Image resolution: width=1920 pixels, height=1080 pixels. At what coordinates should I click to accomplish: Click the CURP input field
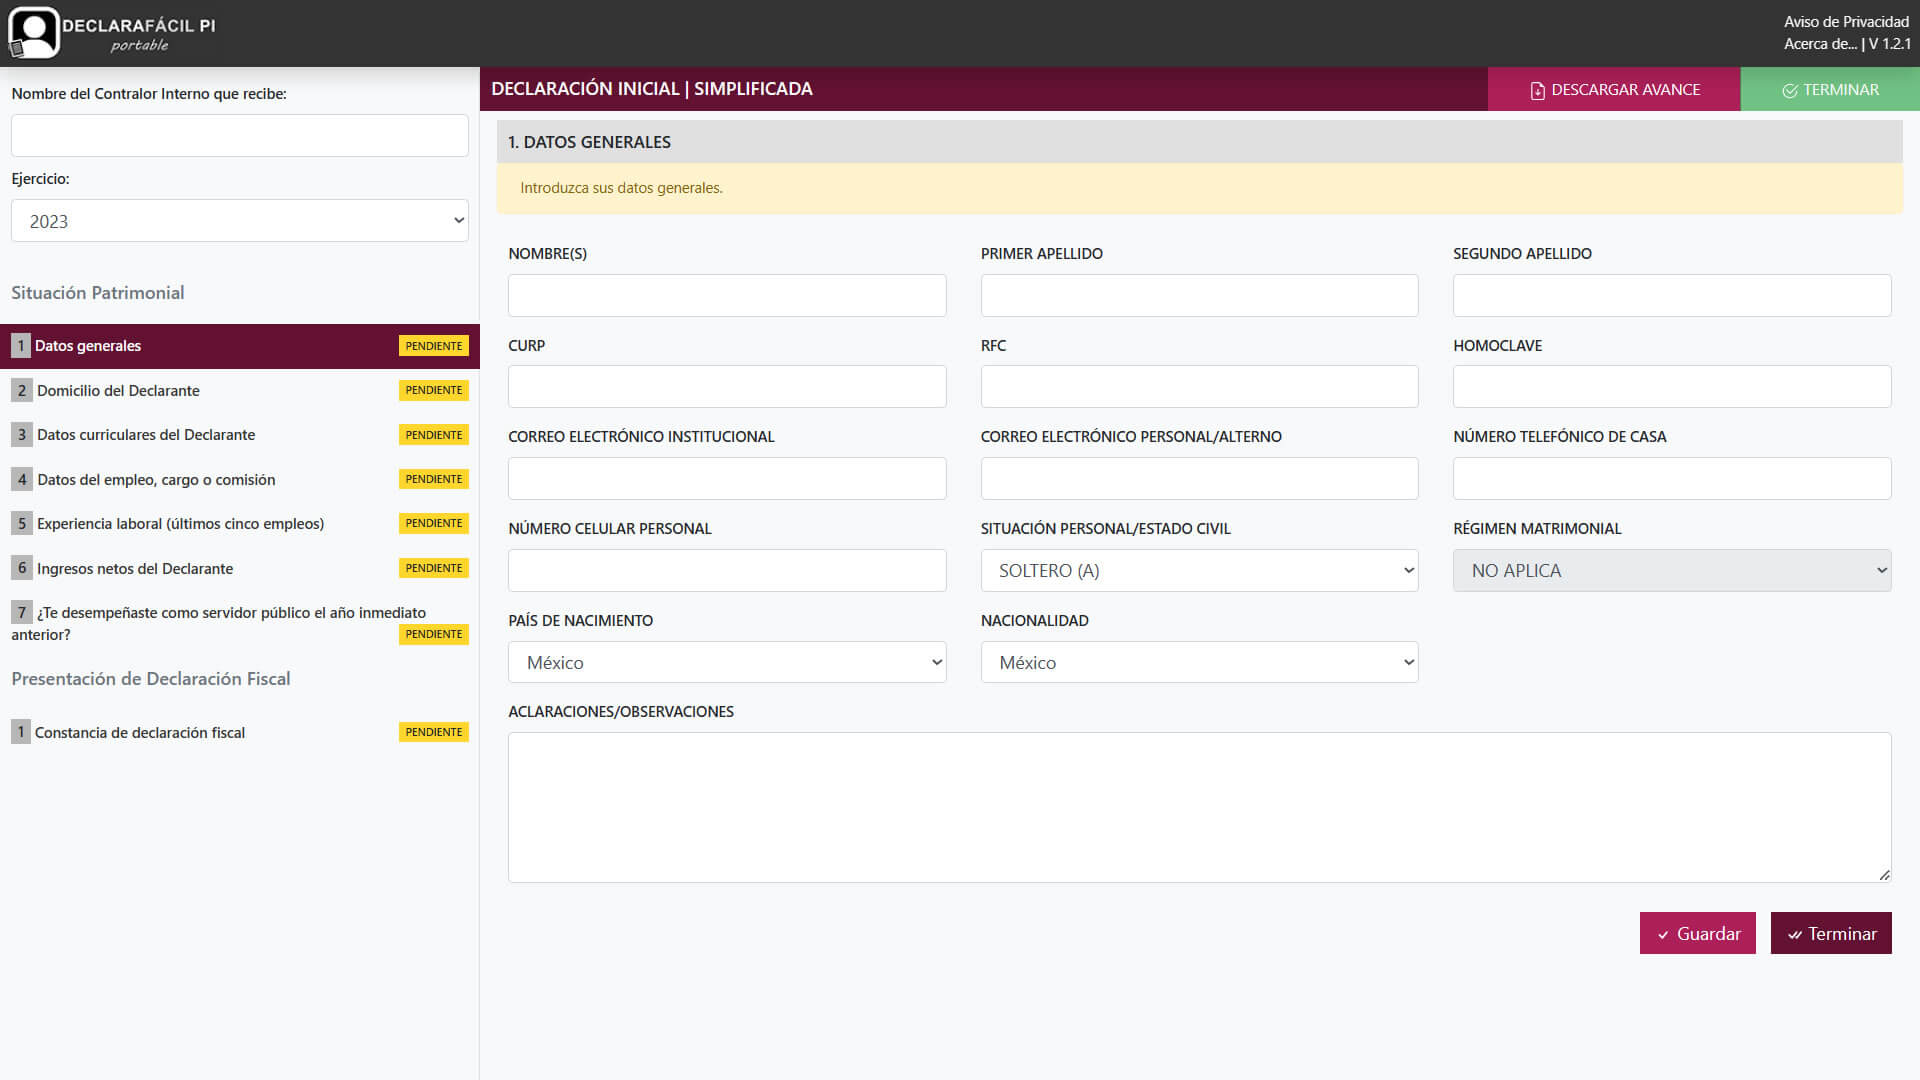tap(727, 387)
